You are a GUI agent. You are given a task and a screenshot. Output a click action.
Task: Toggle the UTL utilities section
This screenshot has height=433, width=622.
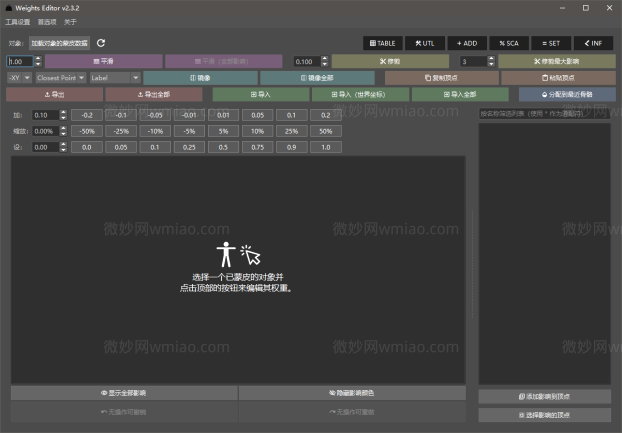tap(425, 43)
